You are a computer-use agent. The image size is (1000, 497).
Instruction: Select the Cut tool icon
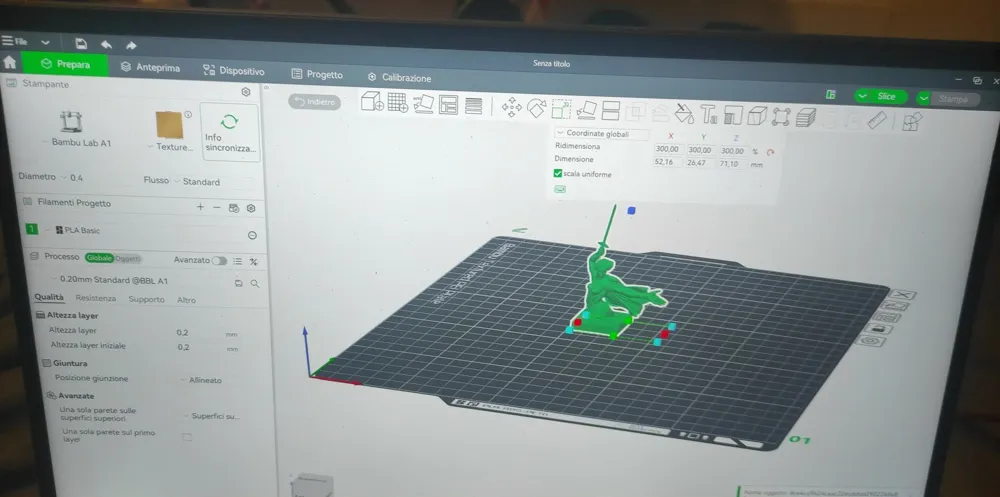pyautogui.click(x=611, y=111)
